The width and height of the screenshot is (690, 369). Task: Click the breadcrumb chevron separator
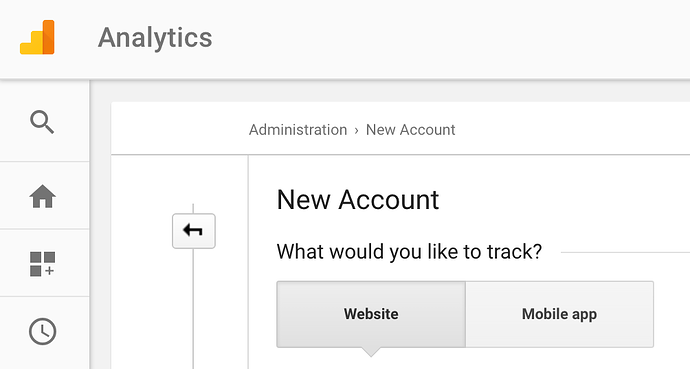356,131
